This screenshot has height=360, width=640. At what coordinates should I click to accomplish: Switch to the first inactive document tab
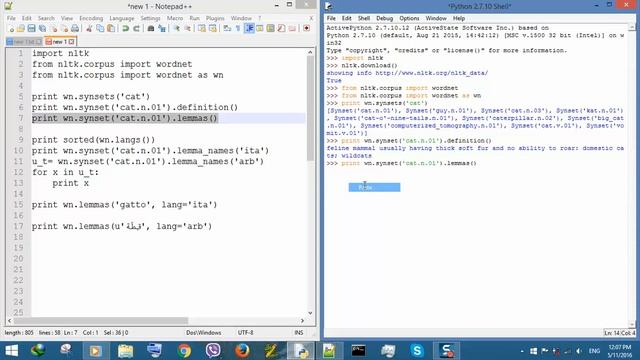pos(23,42)
